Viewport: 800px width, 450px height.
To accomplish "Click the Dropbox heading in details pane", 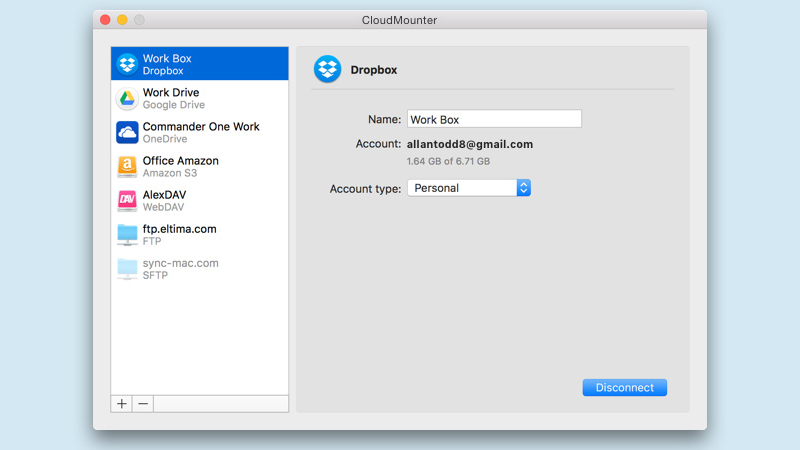I will [x=373, y=70].
